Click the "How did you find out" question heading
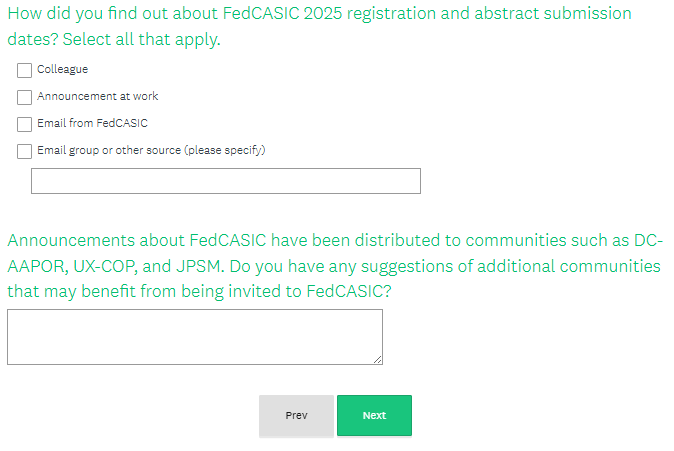 tap(100, 14)
